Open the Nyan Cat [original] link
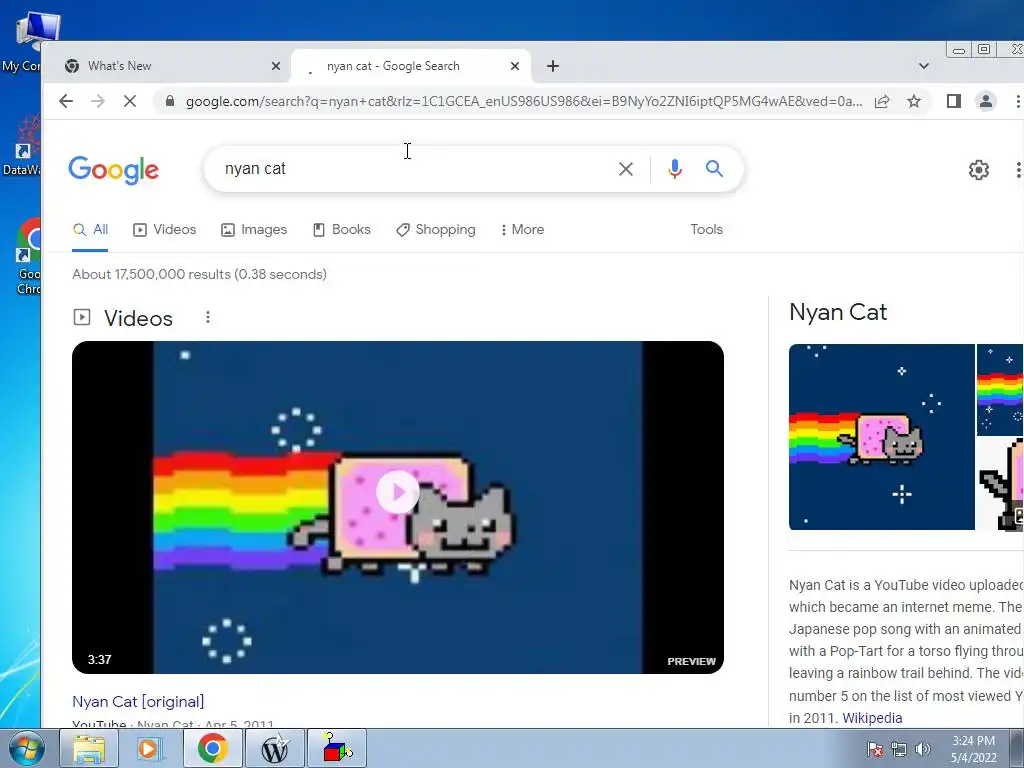 point(138,701)
